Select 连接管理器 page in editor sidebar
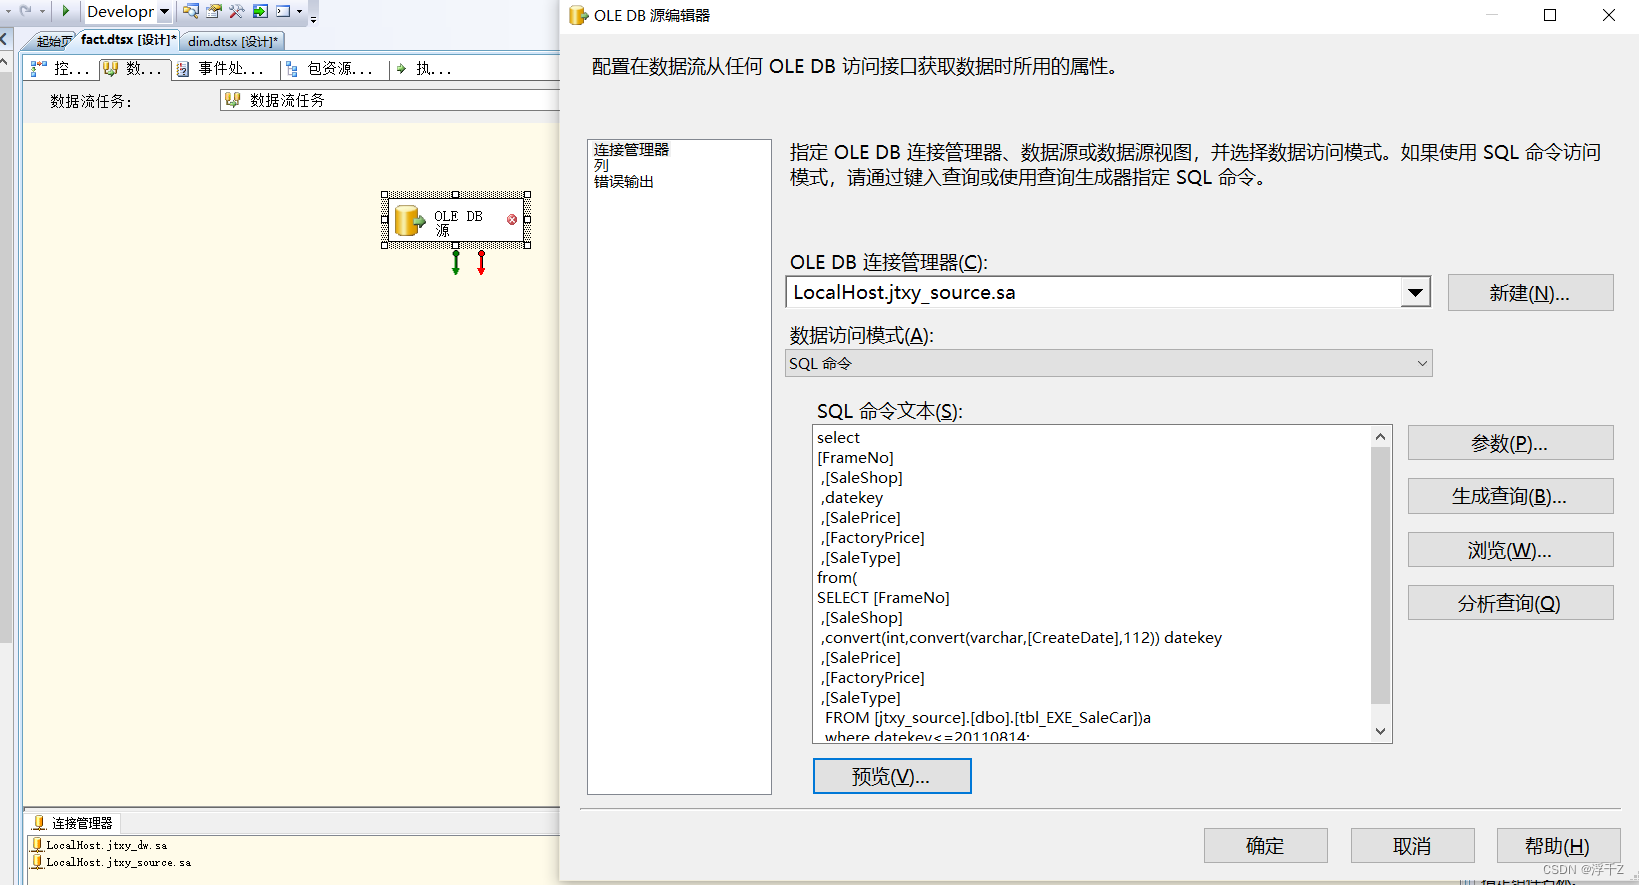Screen dimensions: 1639x885 [x=631, y=150]
